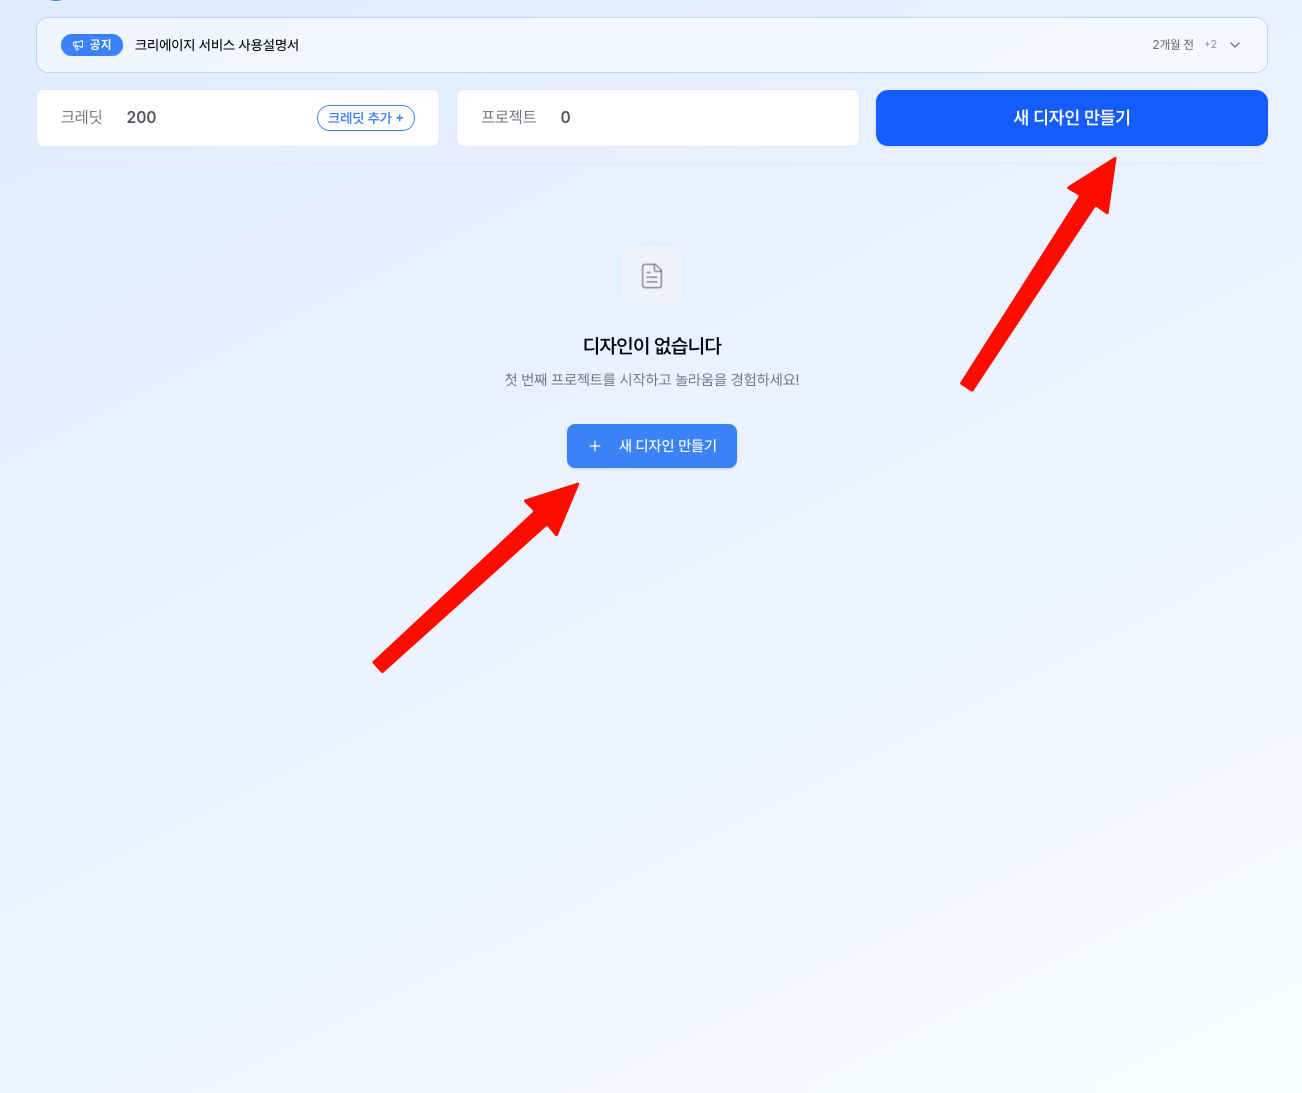
Task: Select the 공지 badge label text
Action: [x=101, y=45]
